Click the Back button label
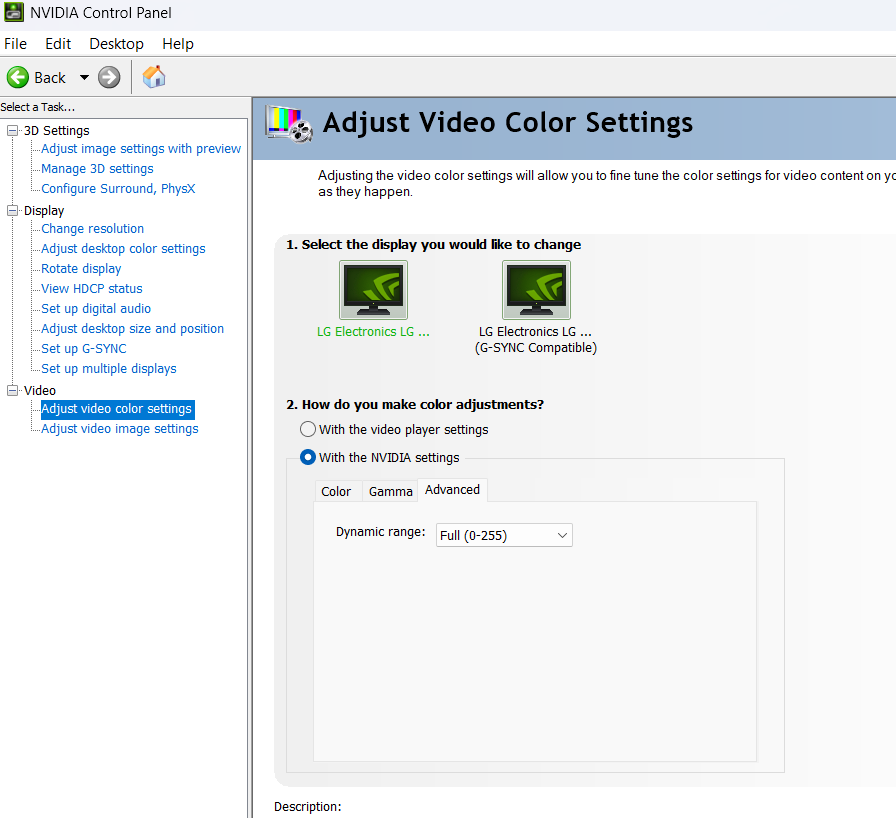 pos(50,78)
